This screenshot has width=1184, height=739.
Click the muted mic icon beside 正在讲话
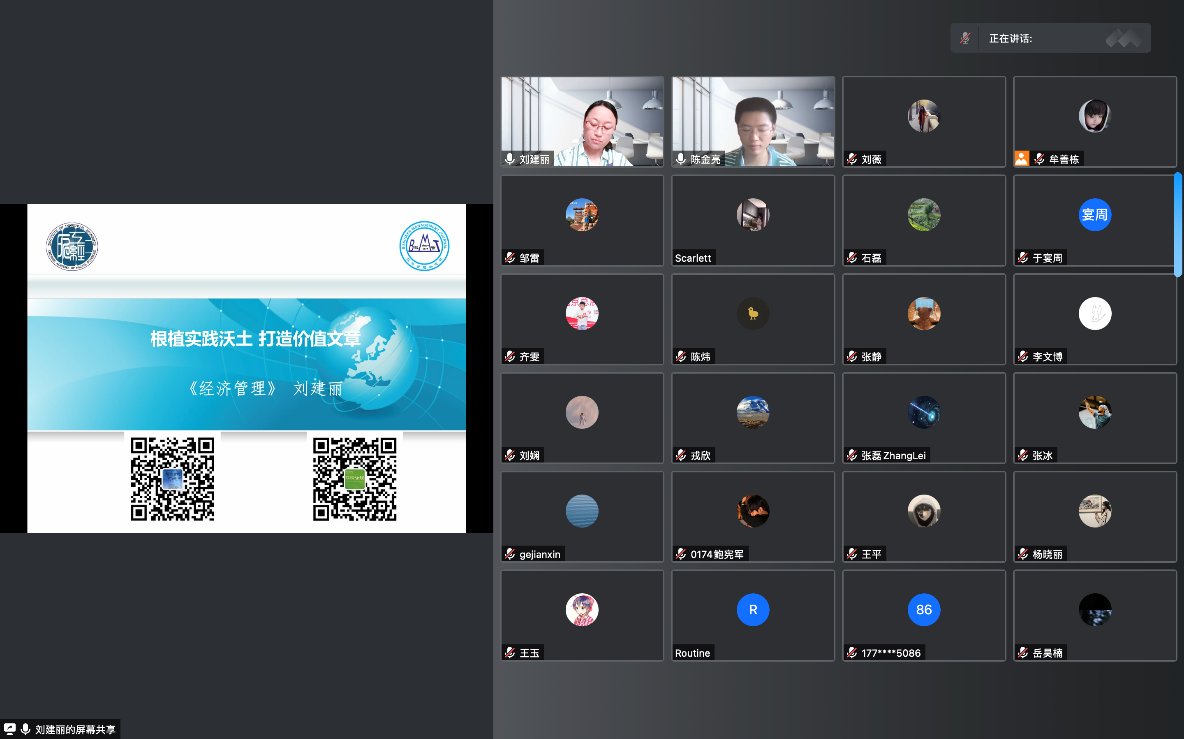point(965,39)
